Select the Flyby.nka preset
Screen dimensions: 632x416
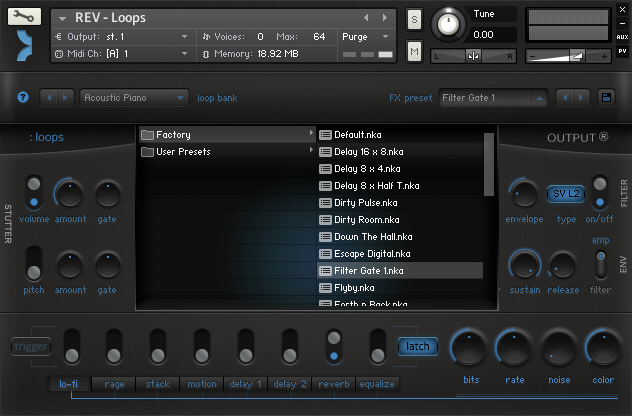[400, 288]
